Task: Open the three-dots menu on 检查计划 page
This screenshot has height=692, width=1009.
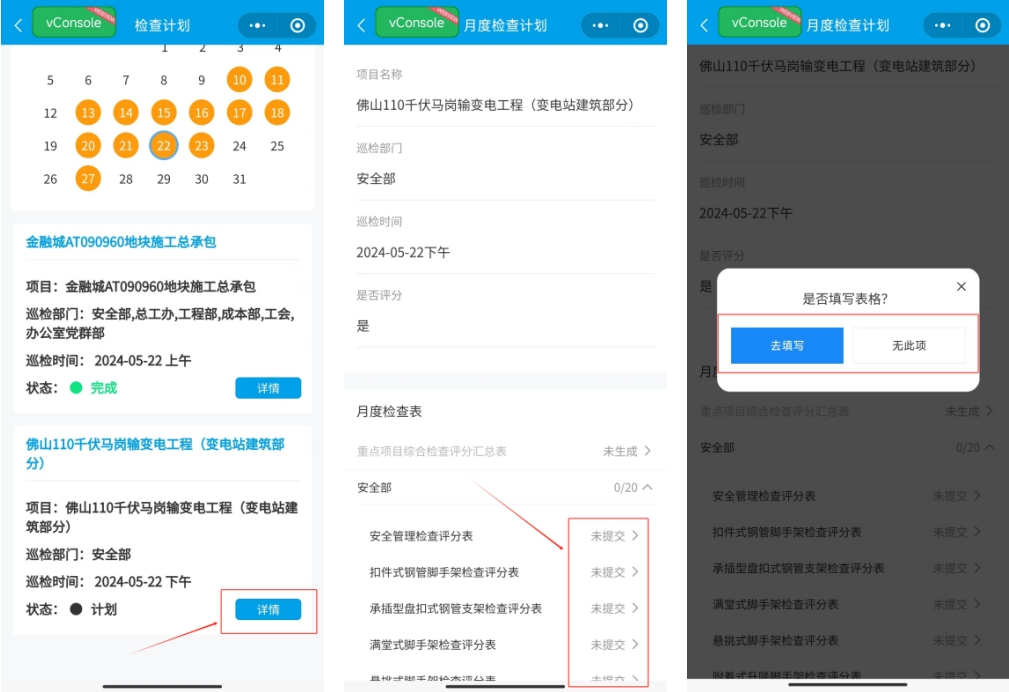Action: pos(258,26)
